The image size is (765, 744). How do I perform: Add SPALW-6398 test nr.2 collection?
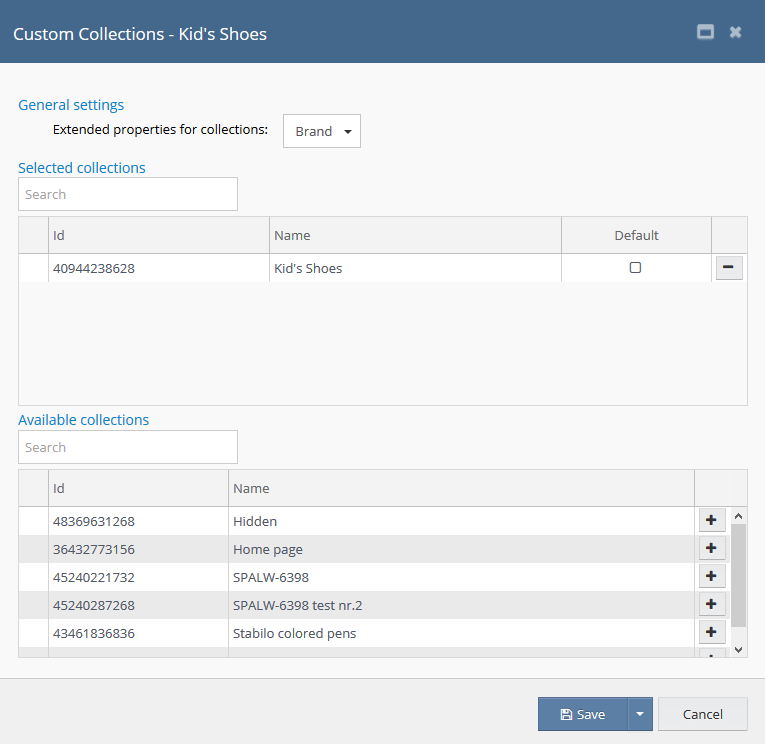[x=711, y=604]
